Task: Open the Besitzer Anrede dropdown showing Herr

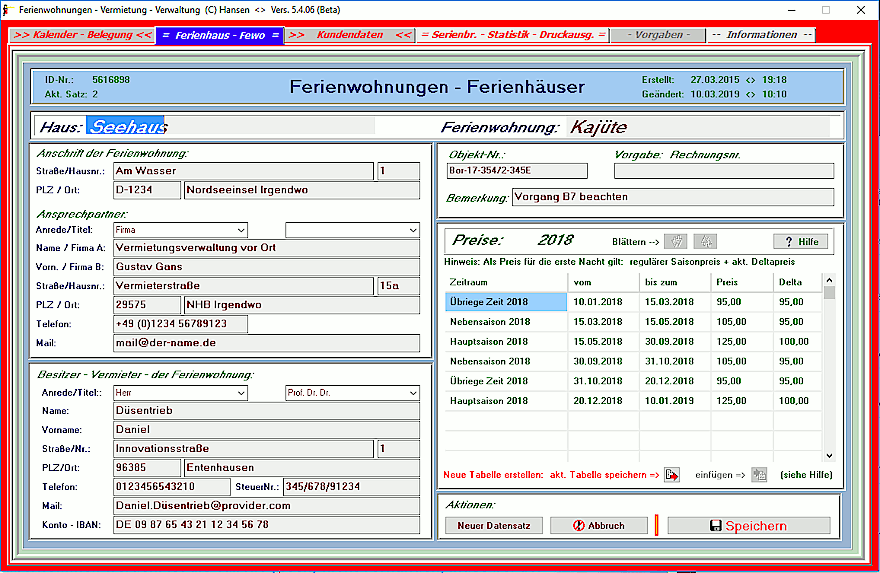Action: pyautogui.click(x=180, y=393)
